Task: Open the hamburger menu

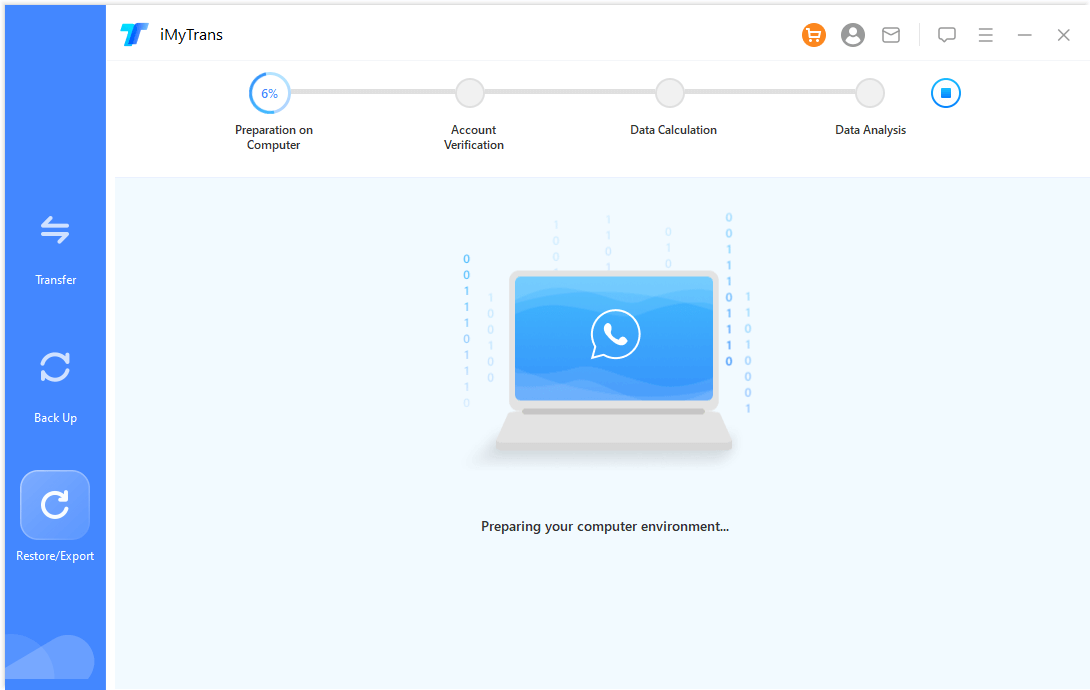Action: (985, 35)
